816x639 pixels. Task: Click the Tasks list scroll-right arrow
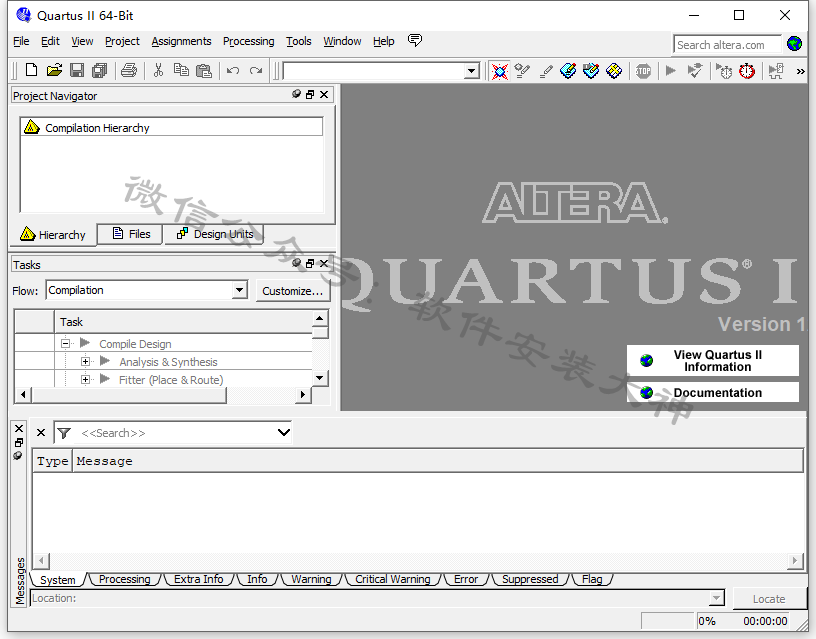[303, 394]
